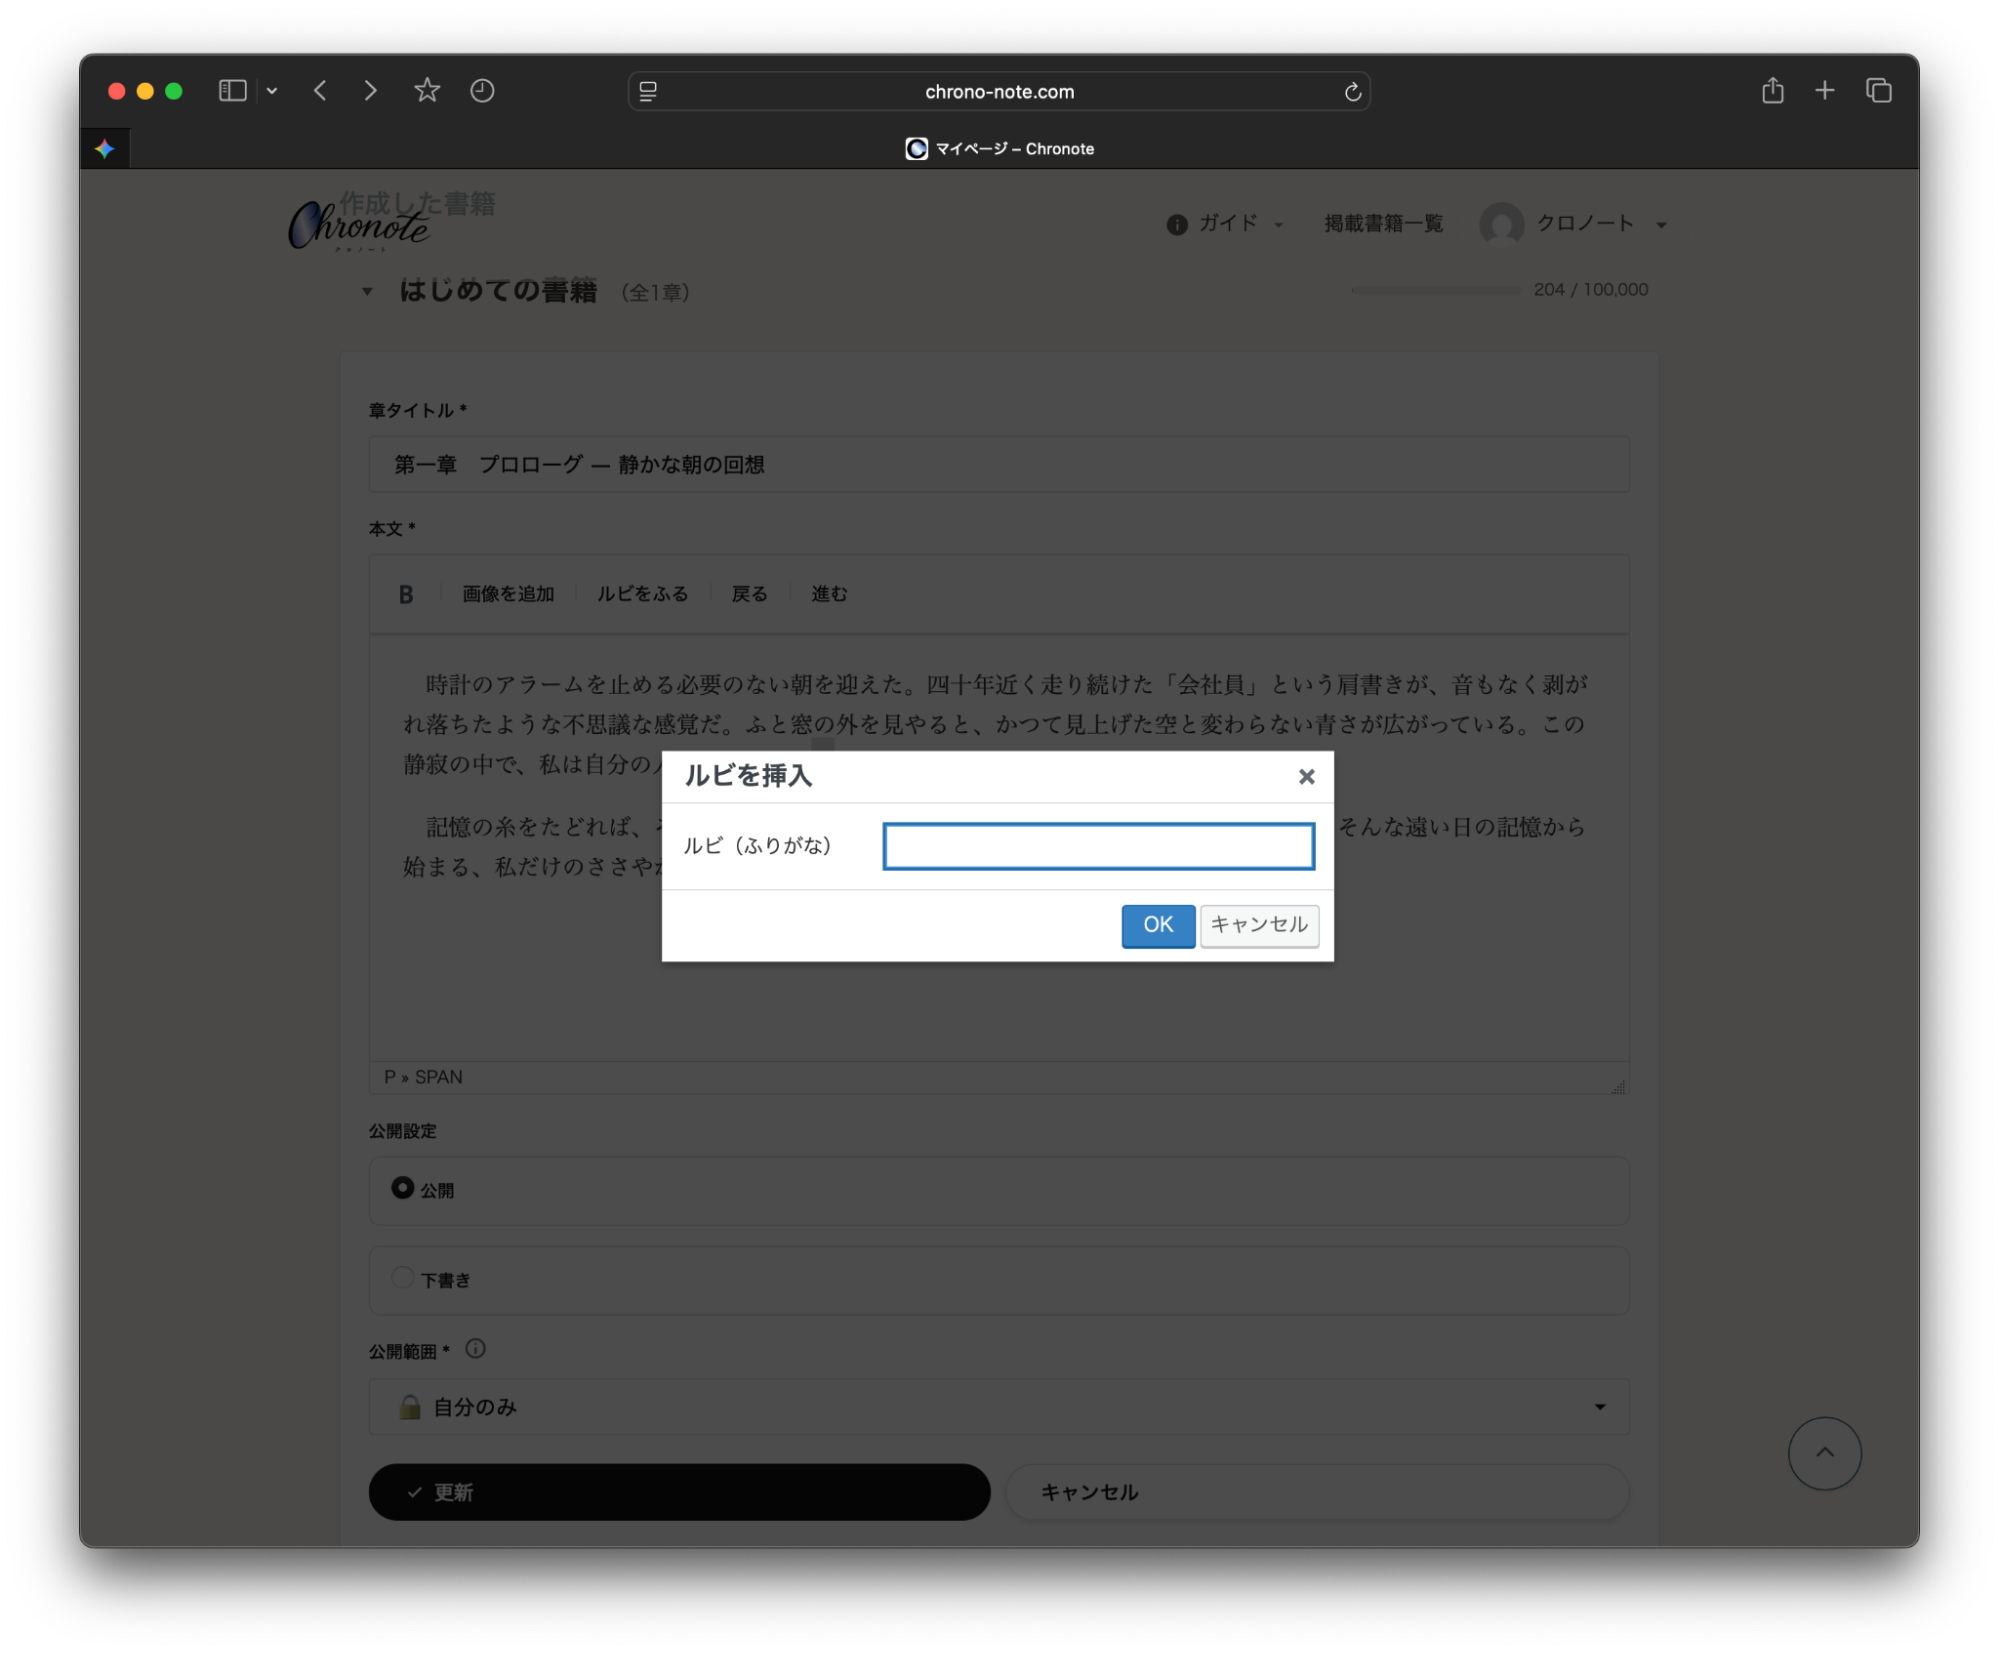Select the 下書き radio button
This screenshot has height=1654, width=1999.
click(402, 1278)
